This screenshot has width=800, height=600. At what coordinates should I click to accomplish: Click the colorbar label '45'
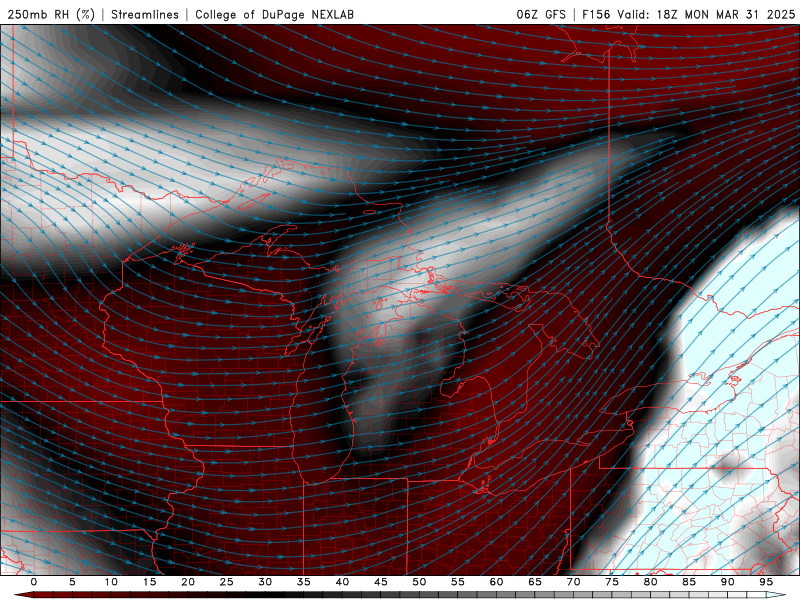coord(381,582)
